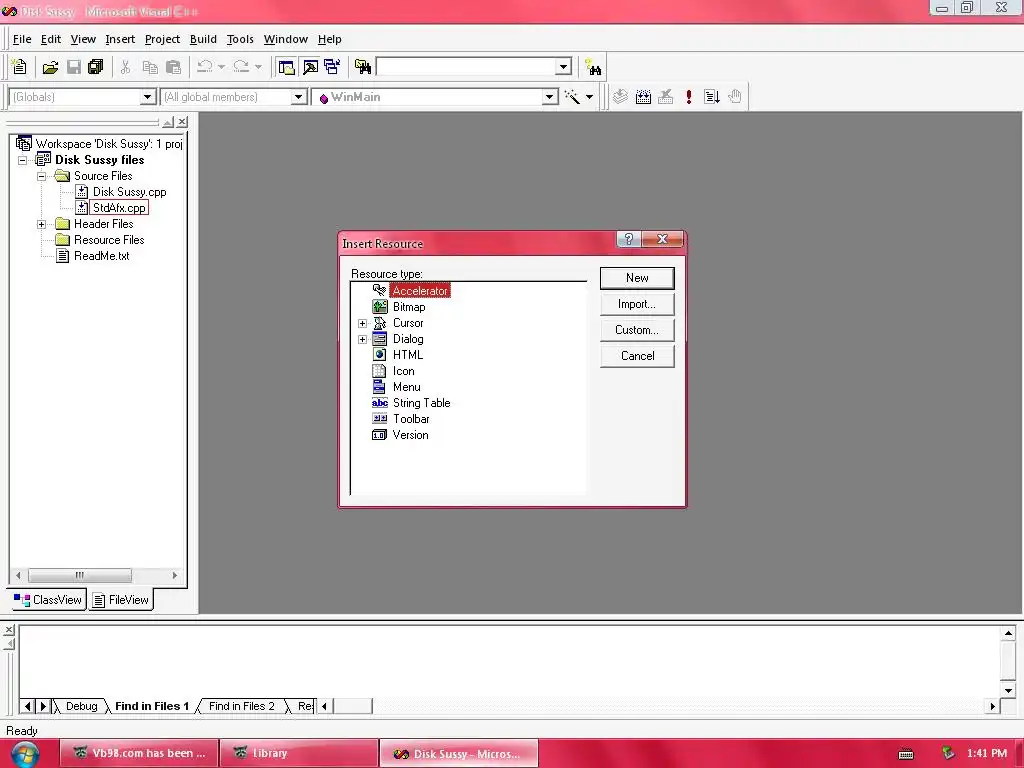Click the Go debug icon
The width and height of the screenshot is (1024, 768).
711,97
